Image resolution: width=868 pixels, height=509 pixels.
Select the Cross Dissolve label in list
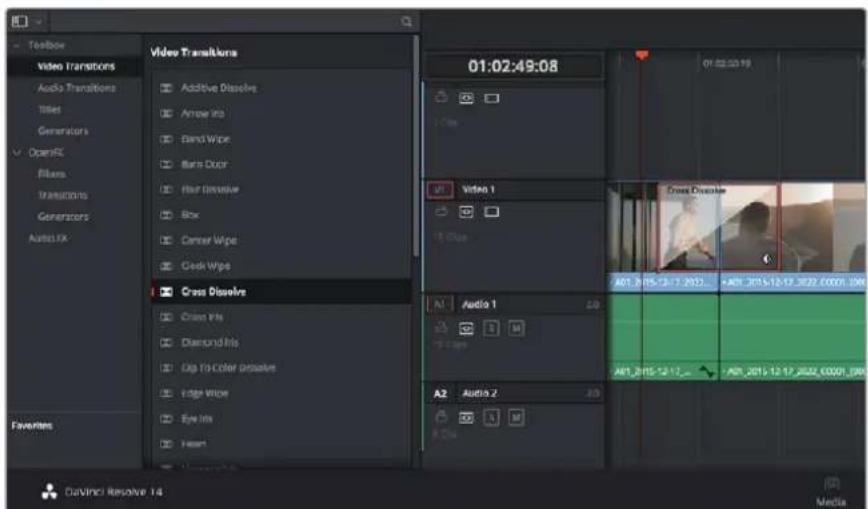pyautogui.click(x=214, y=292)
